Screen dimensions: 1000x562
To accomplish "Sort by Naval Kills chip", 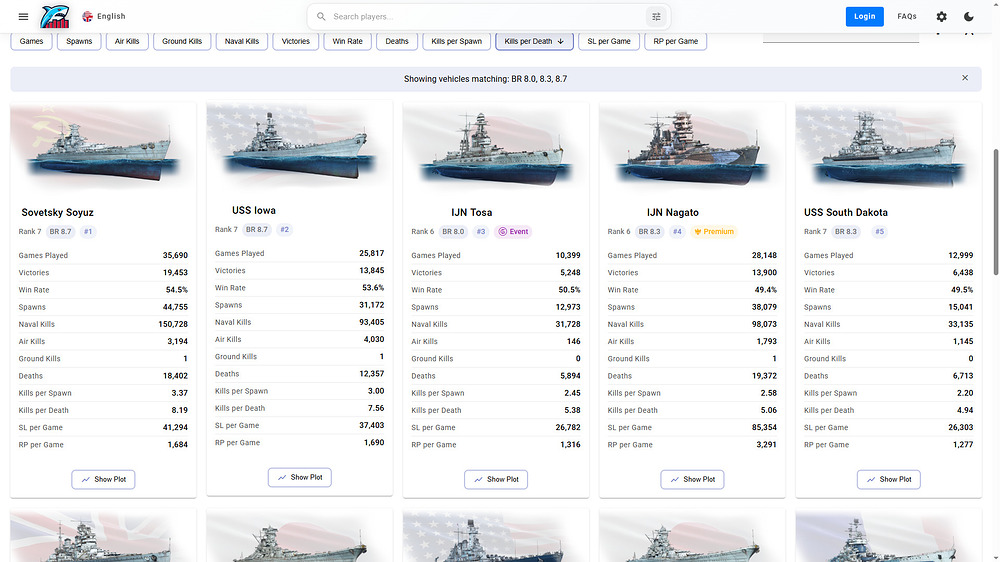I will click(x=242, y=41).
